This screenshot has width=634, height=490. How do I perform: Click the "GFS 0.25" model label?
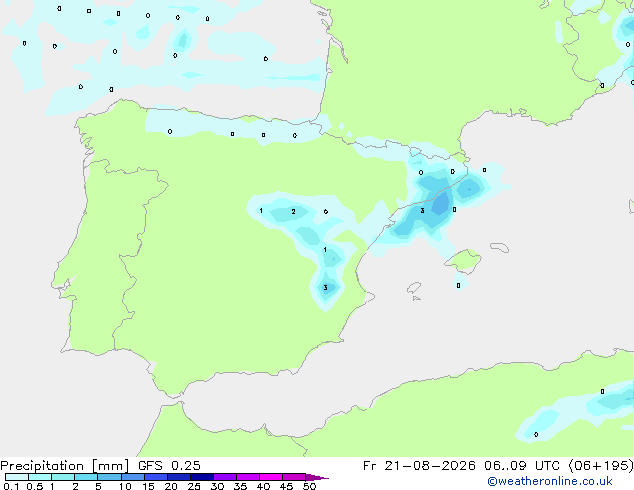(x=169, y=466)
